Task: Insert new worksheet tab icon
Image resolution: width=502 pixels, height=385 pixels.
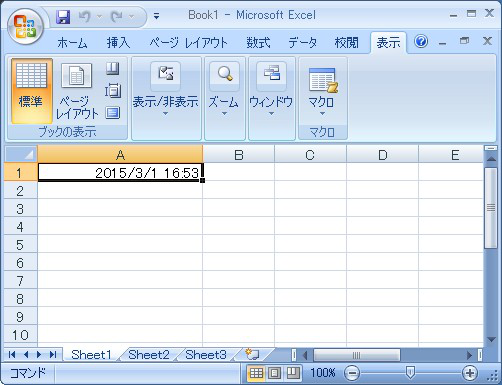Action: (252, 354)
